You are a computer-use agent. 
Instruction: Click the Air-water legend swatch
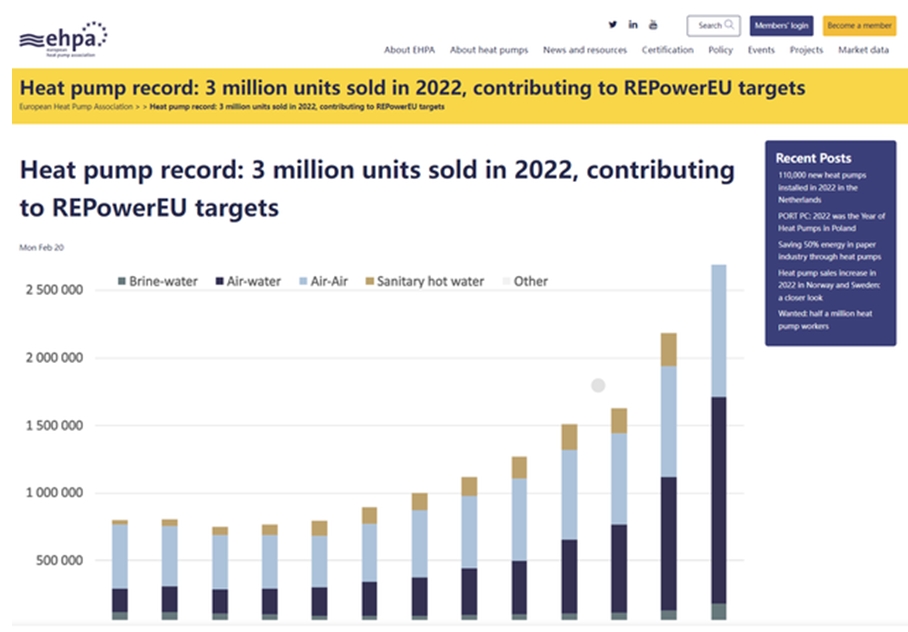(219, 281)
